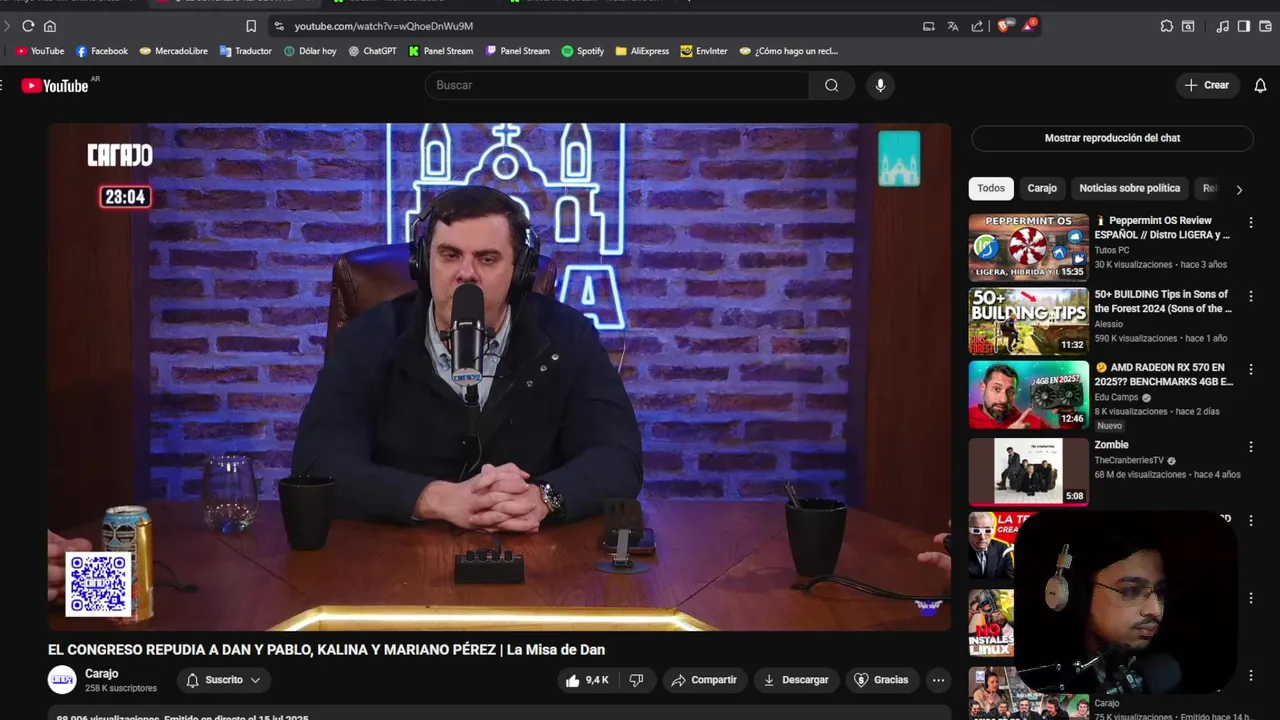Click the share icon in address bar
Screen dimensions: 1280x720
[977, 26]
